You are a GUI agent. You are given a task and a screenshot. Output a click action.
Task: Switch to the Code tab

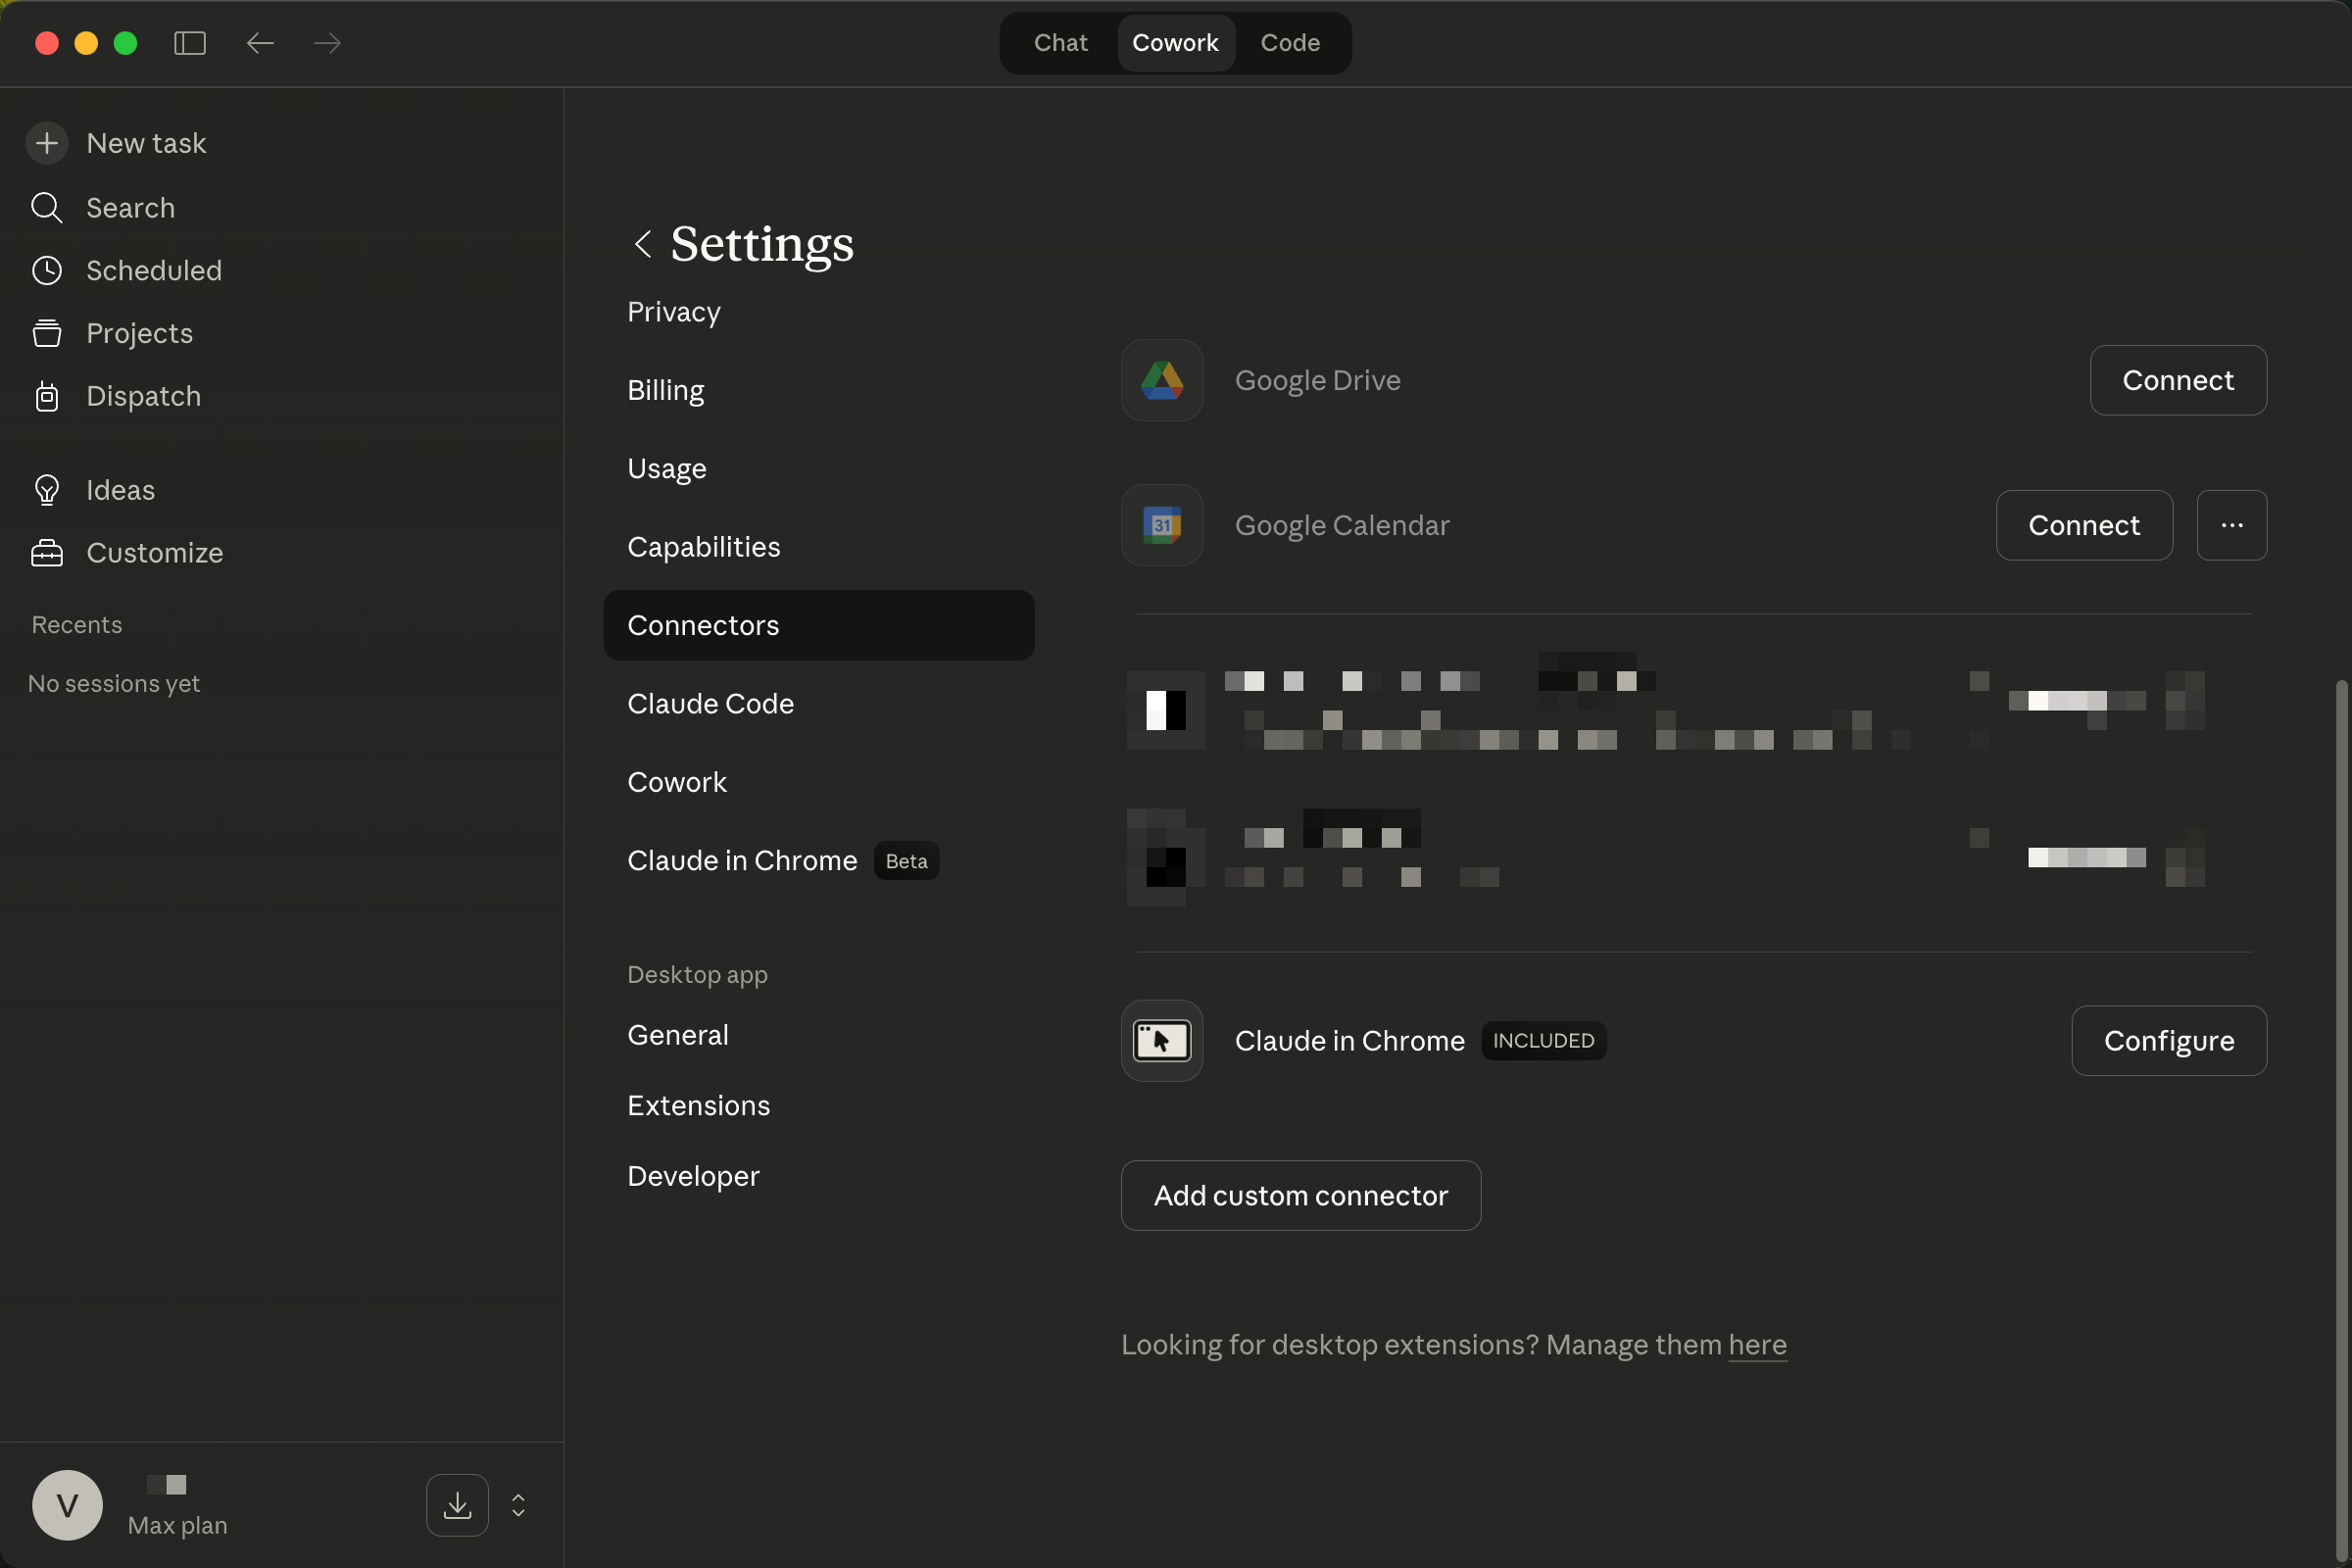1289,43
